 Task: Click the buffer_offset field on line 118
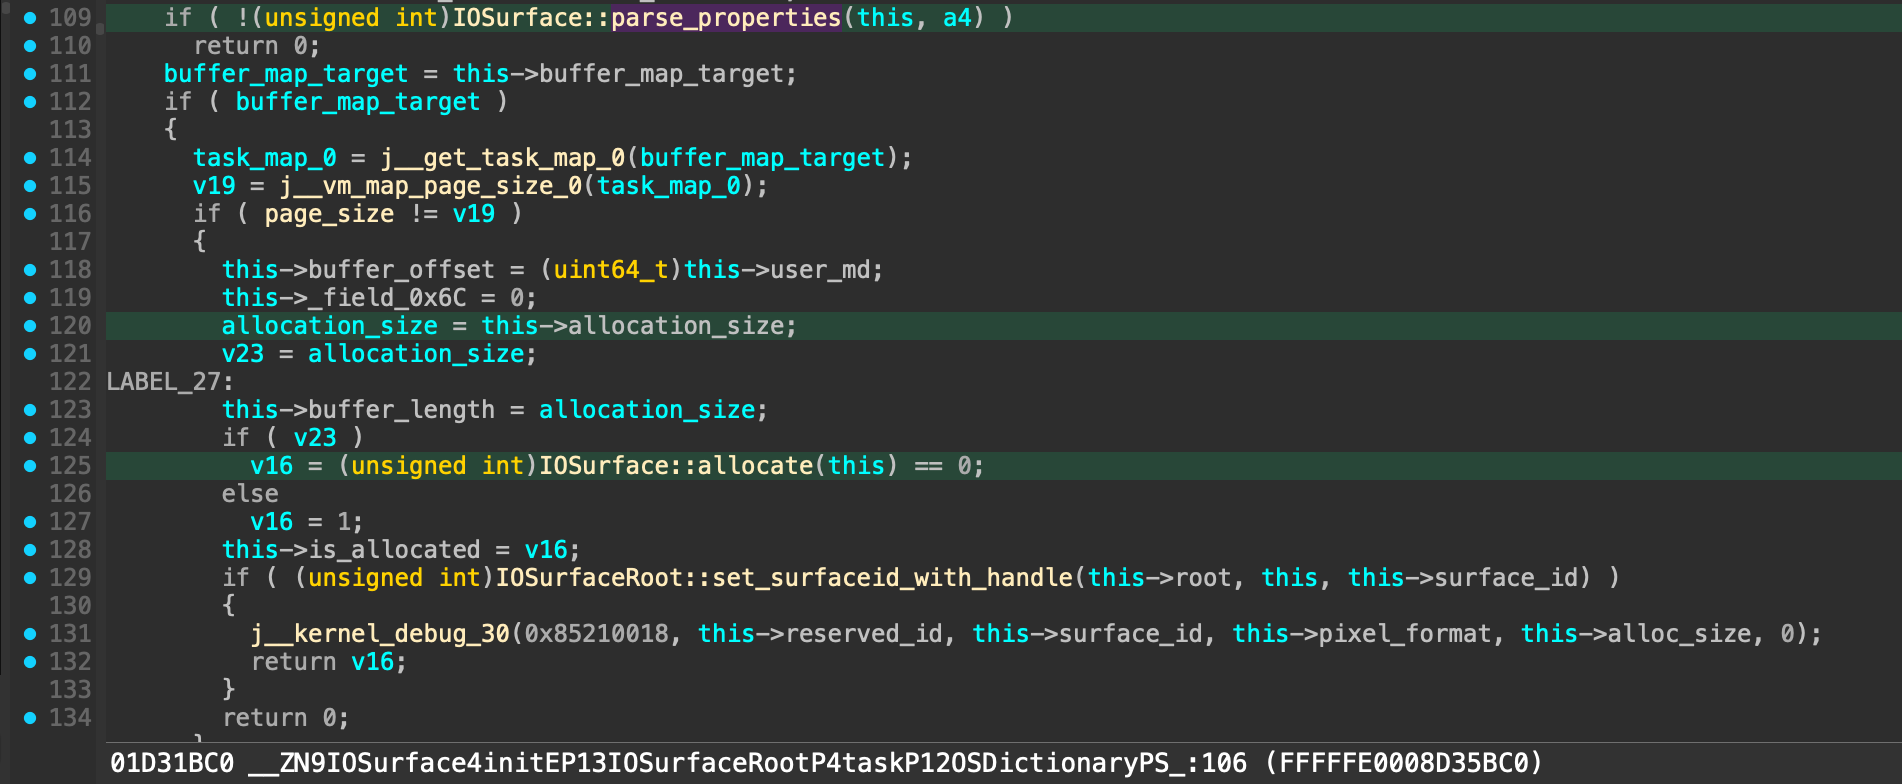(x=401, y=270)
